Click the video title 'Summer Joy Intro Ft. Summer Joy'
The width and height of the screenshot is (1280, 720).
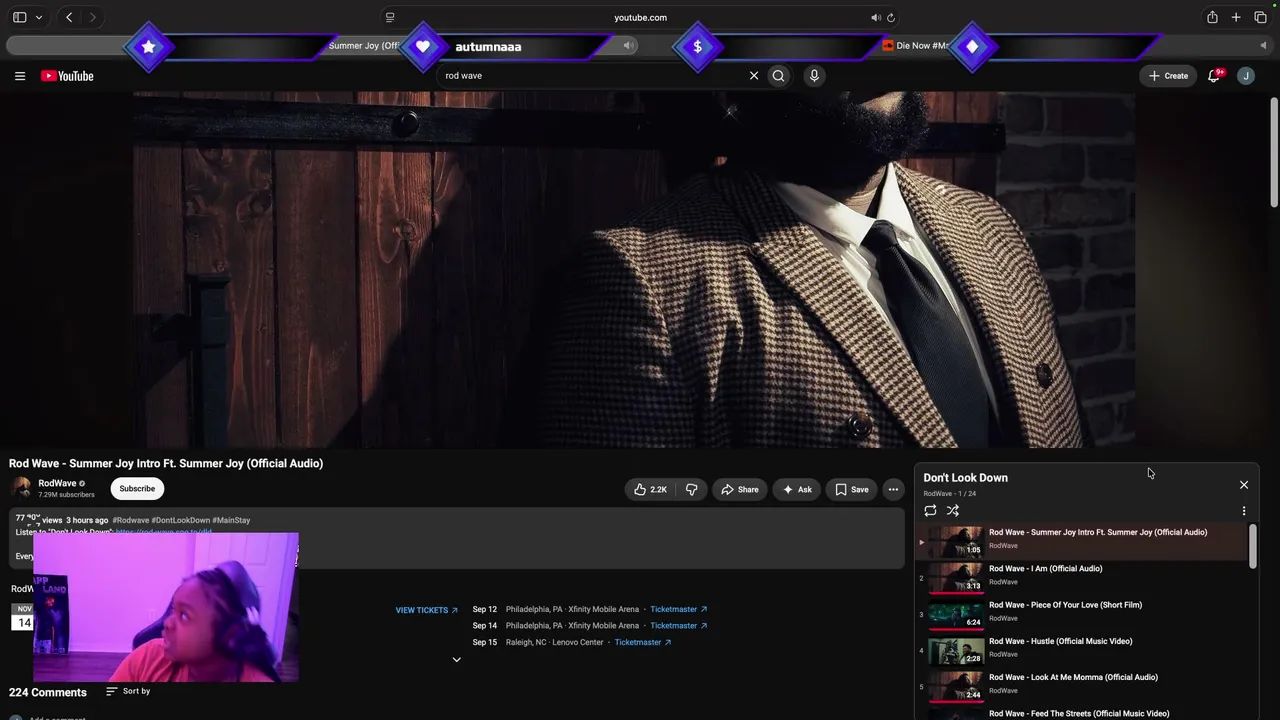click(x=166, y=463)
